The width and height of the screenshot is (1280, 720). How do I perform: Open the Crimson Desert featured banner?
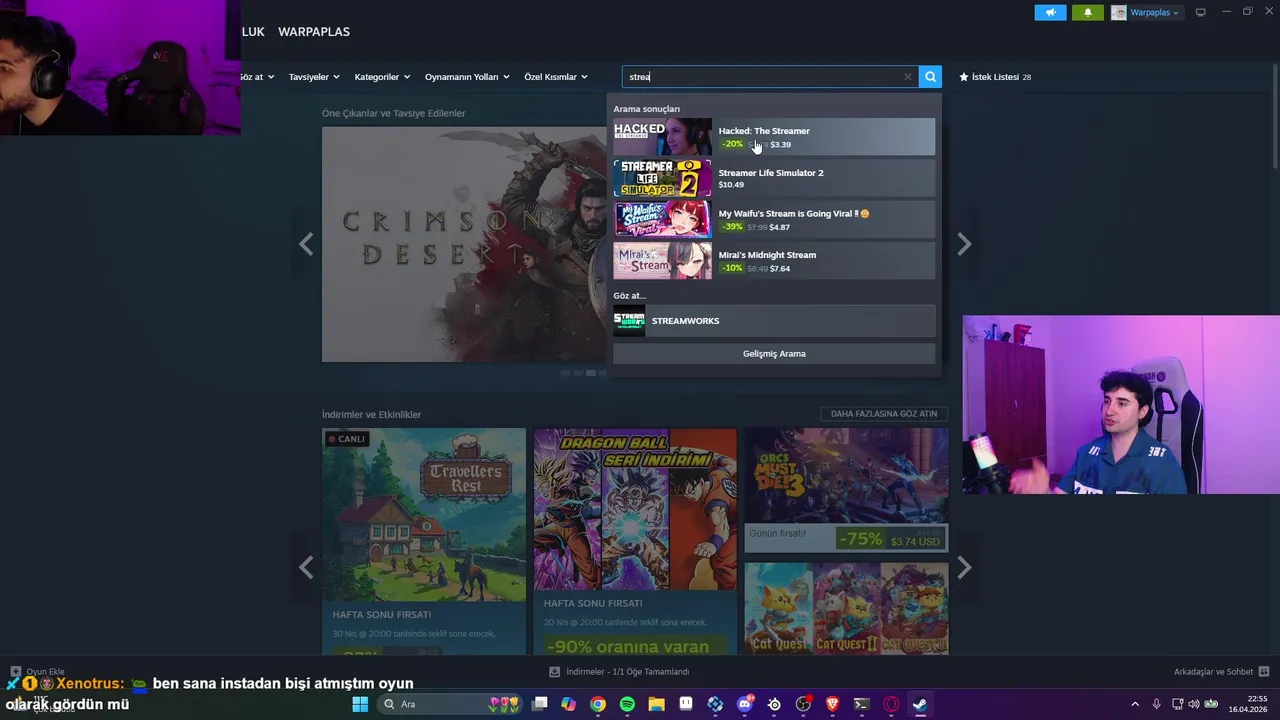coord(464,244)
